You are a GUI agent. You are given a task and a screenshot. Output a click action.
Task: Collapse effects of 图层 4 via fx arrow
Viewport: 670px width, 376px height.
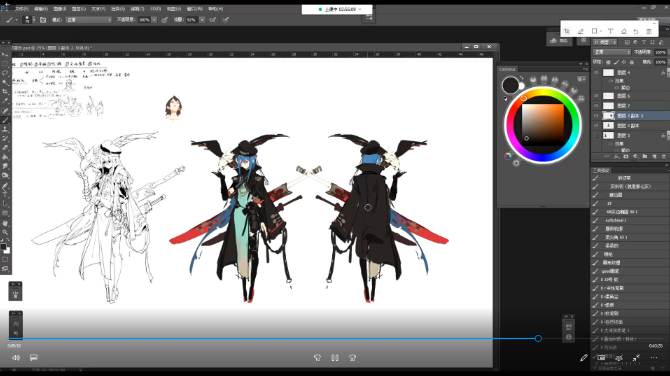(668, 73)
